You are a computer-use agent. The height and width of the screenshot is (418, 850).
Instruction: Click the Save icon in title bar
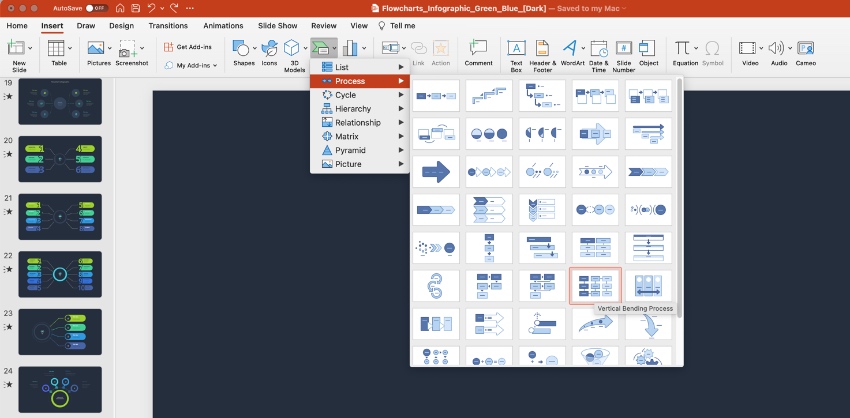coord(136,9)
